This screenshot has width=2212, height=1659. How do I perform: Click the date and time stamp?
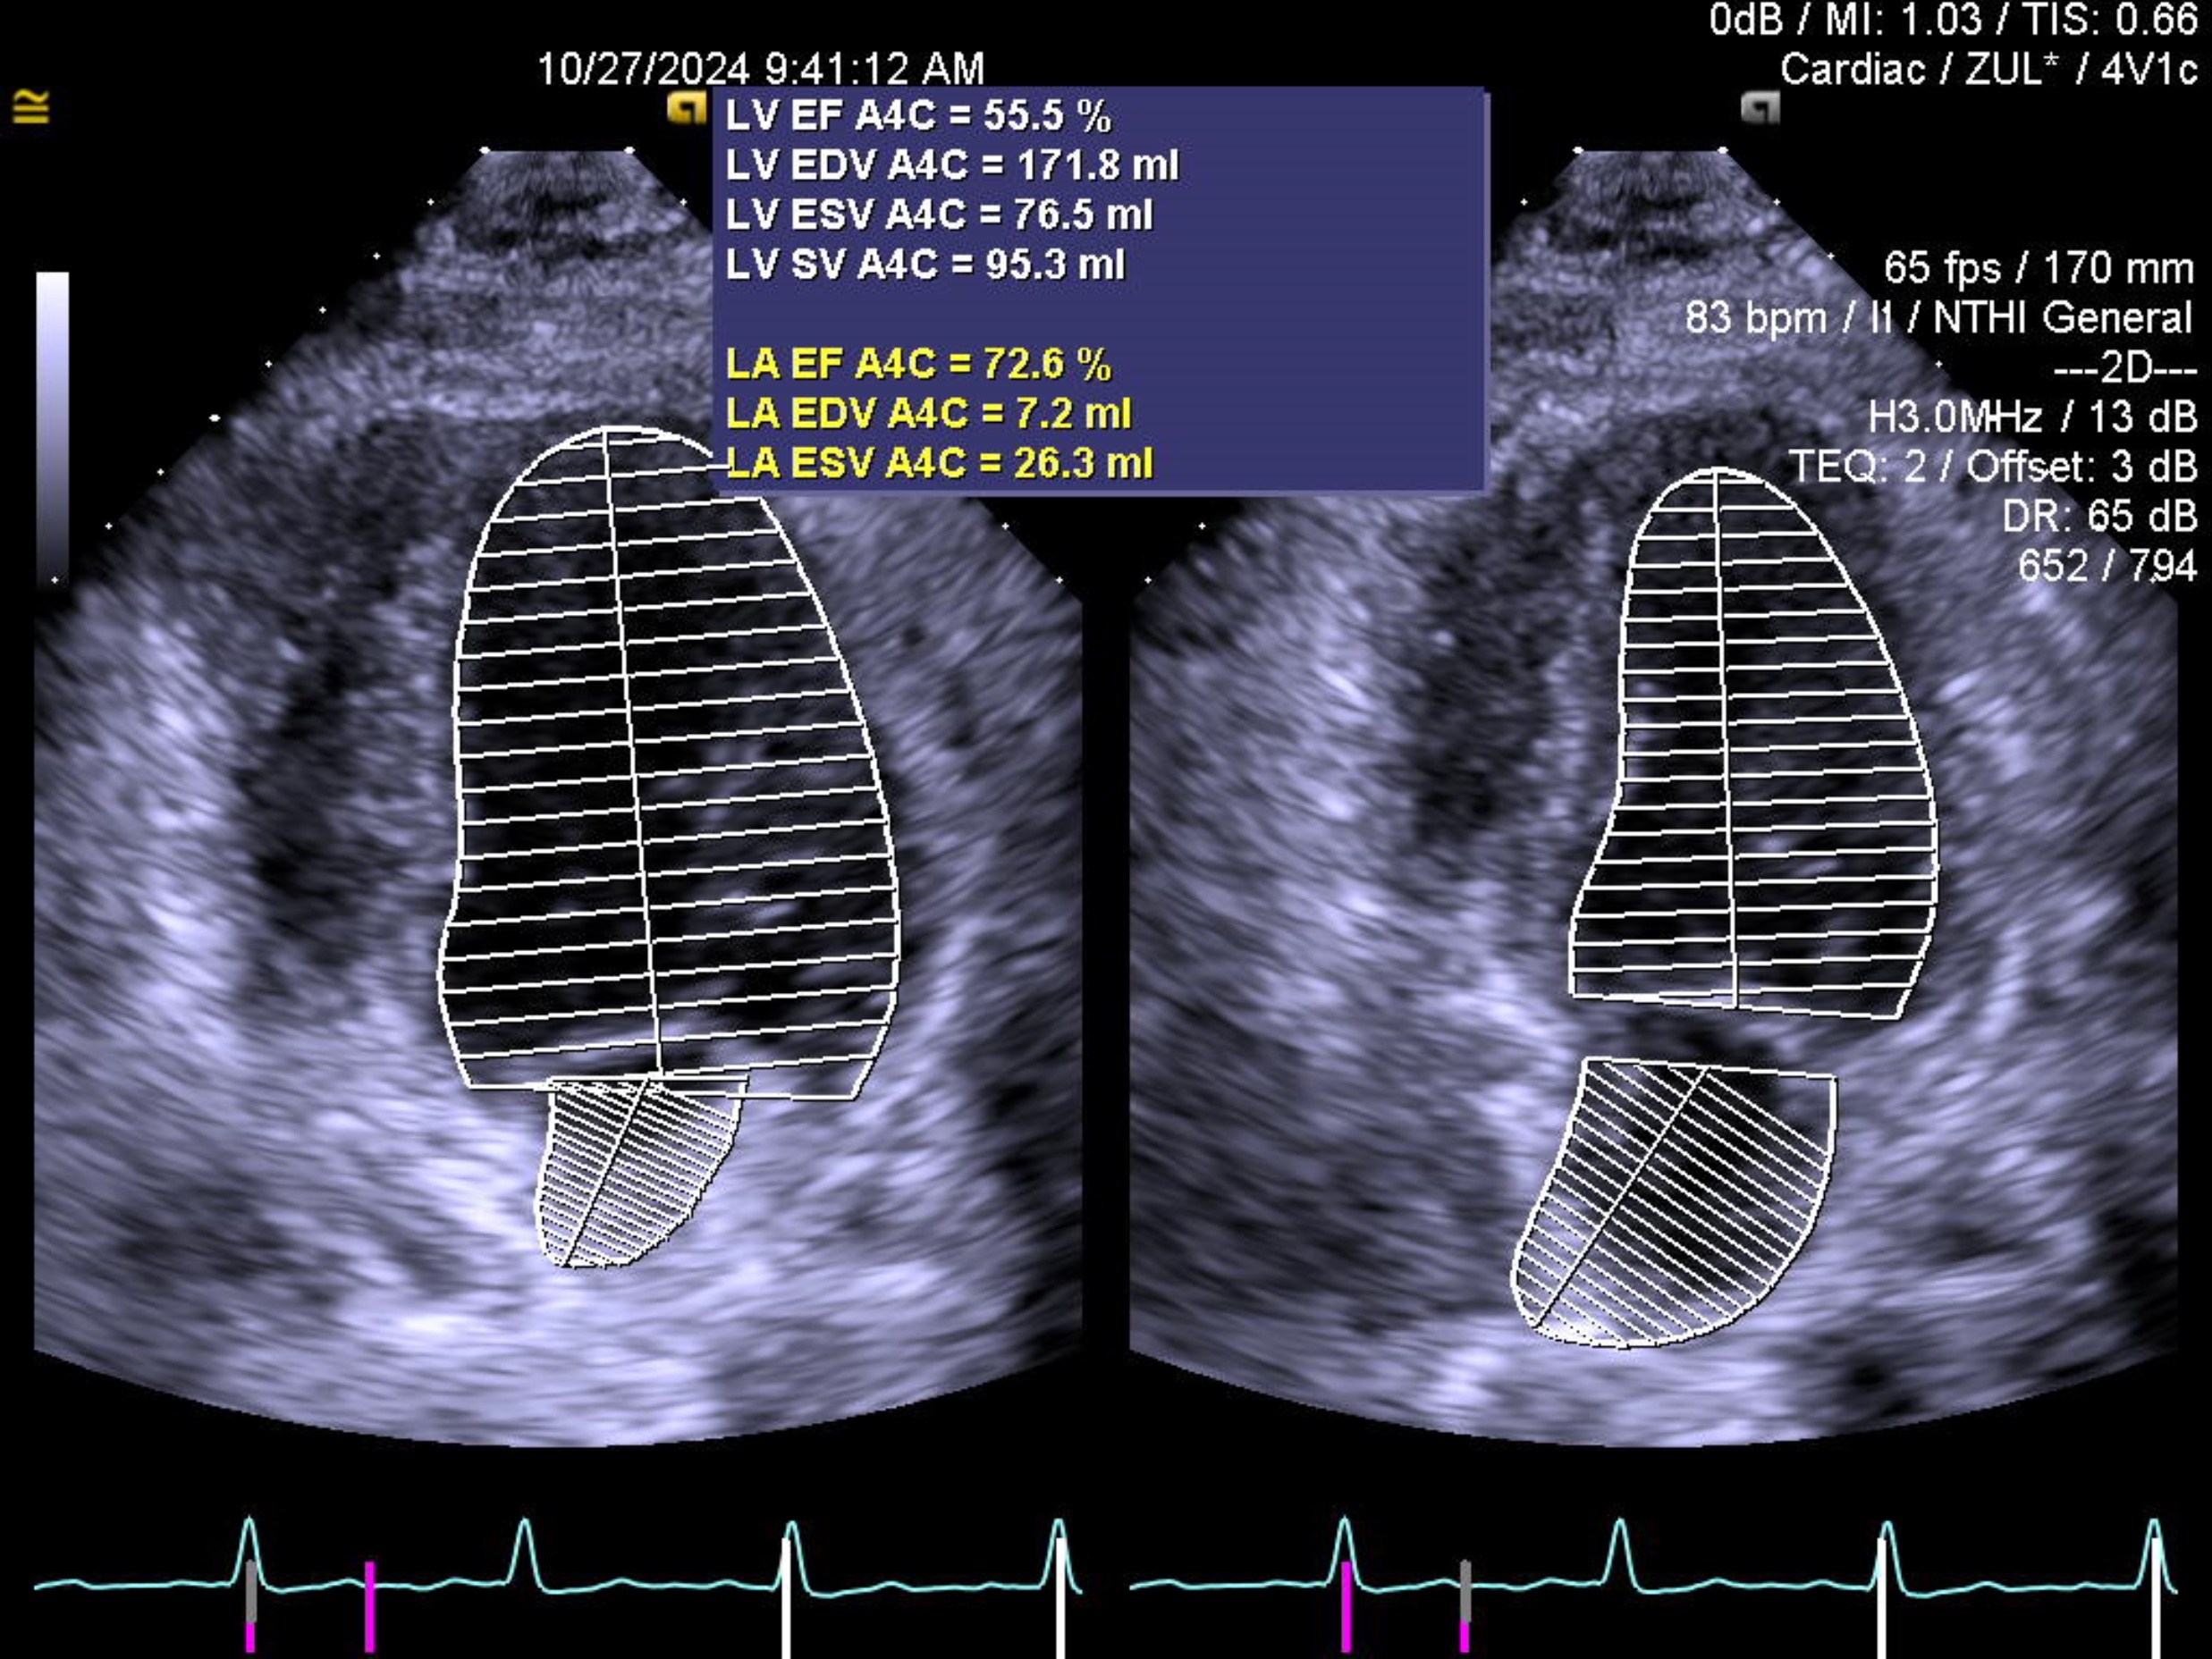point(760,69)
